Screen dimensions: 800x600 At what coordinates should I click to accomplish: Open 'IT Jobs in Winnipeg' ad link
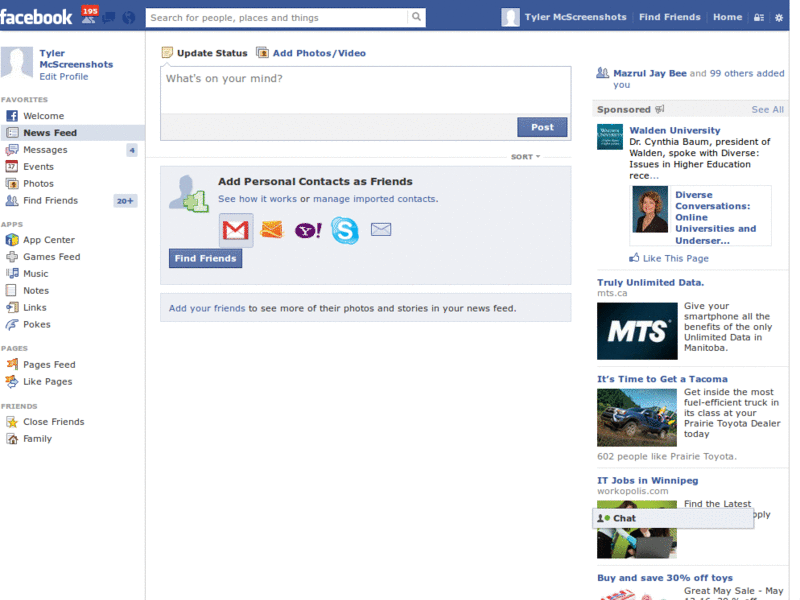click(x=647, y=480)
